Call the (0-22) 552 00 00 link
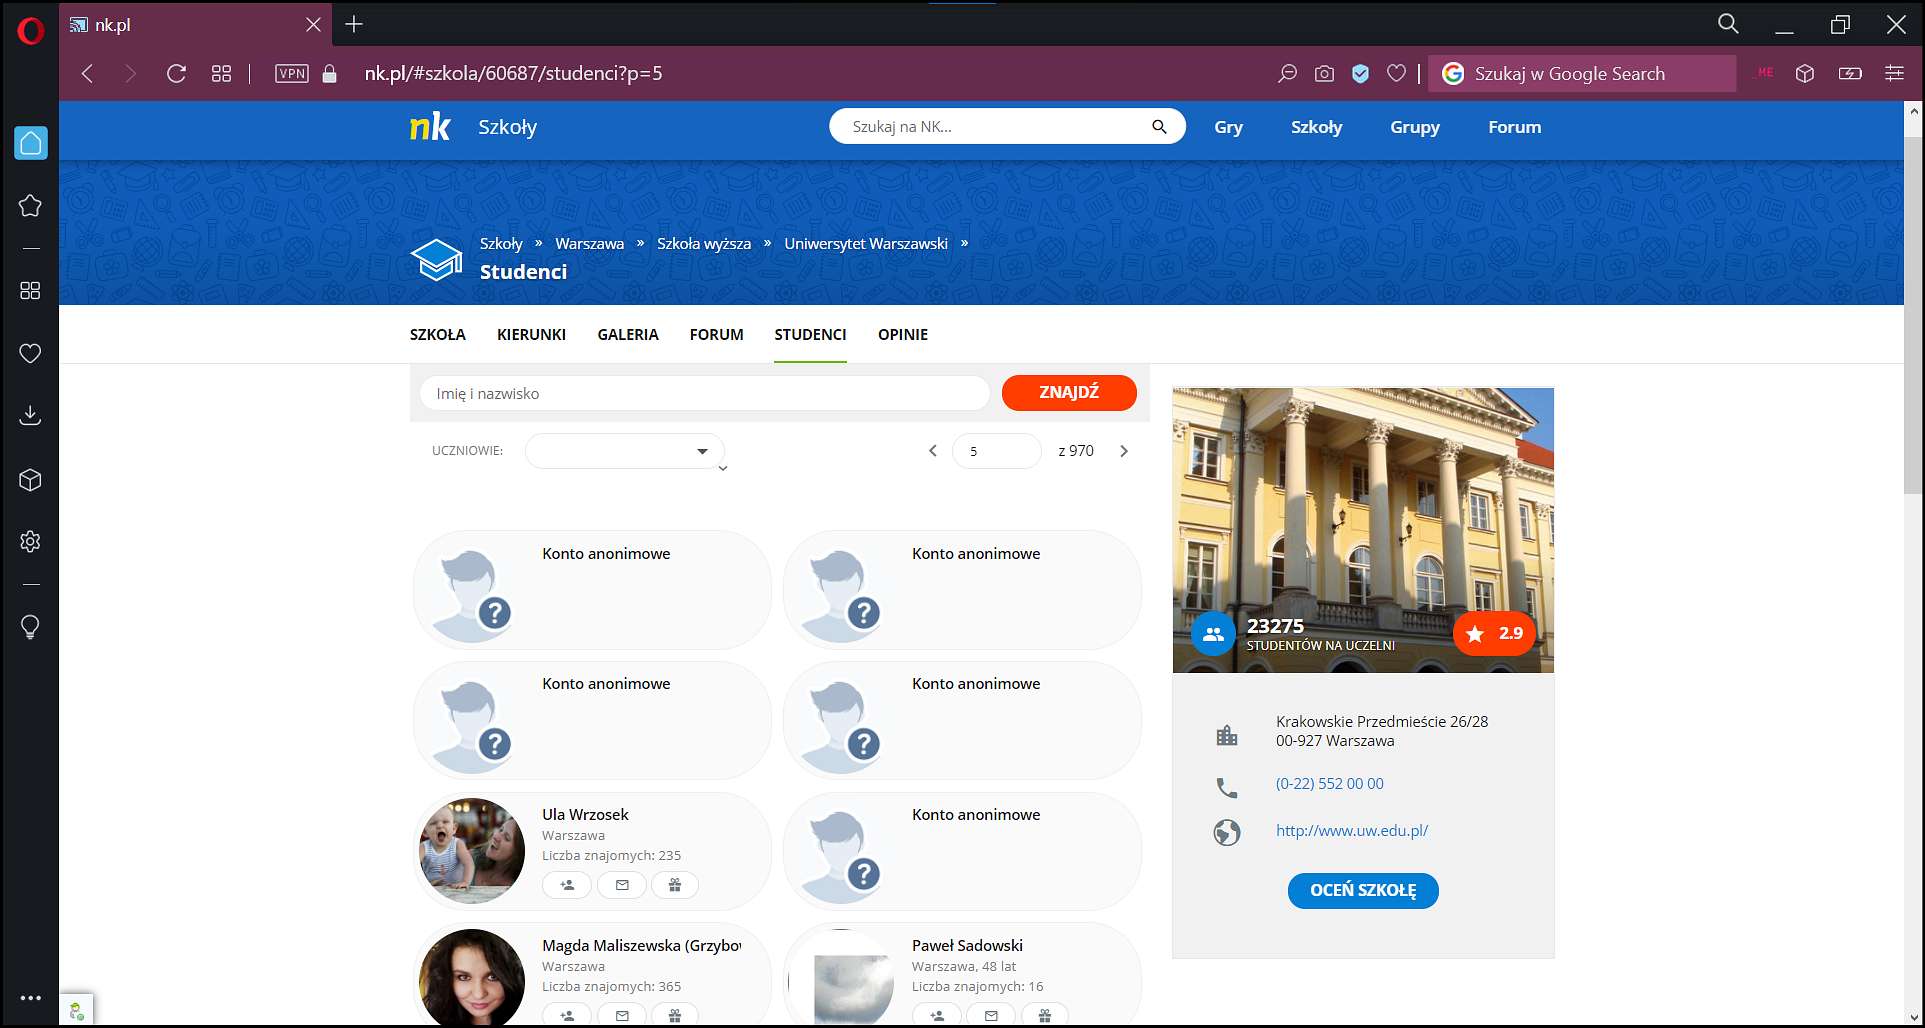Screen dimensions: 1925x1028 (1329, 784)
